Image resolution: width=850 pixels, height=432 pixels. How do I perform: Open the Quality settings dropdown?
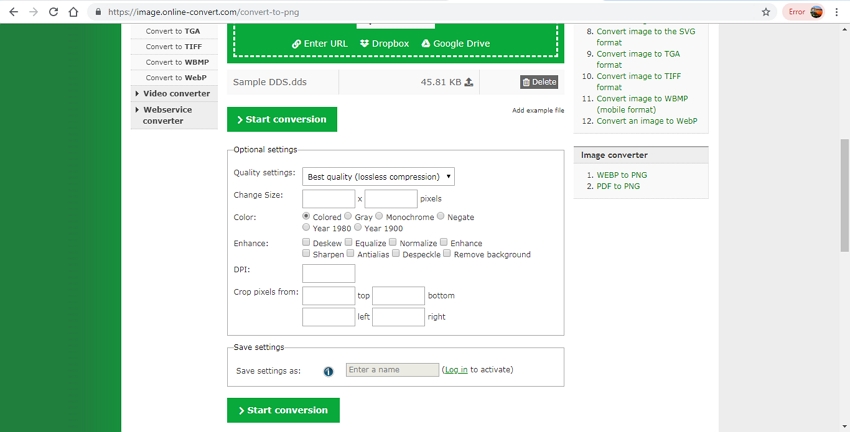click(379, 177)
